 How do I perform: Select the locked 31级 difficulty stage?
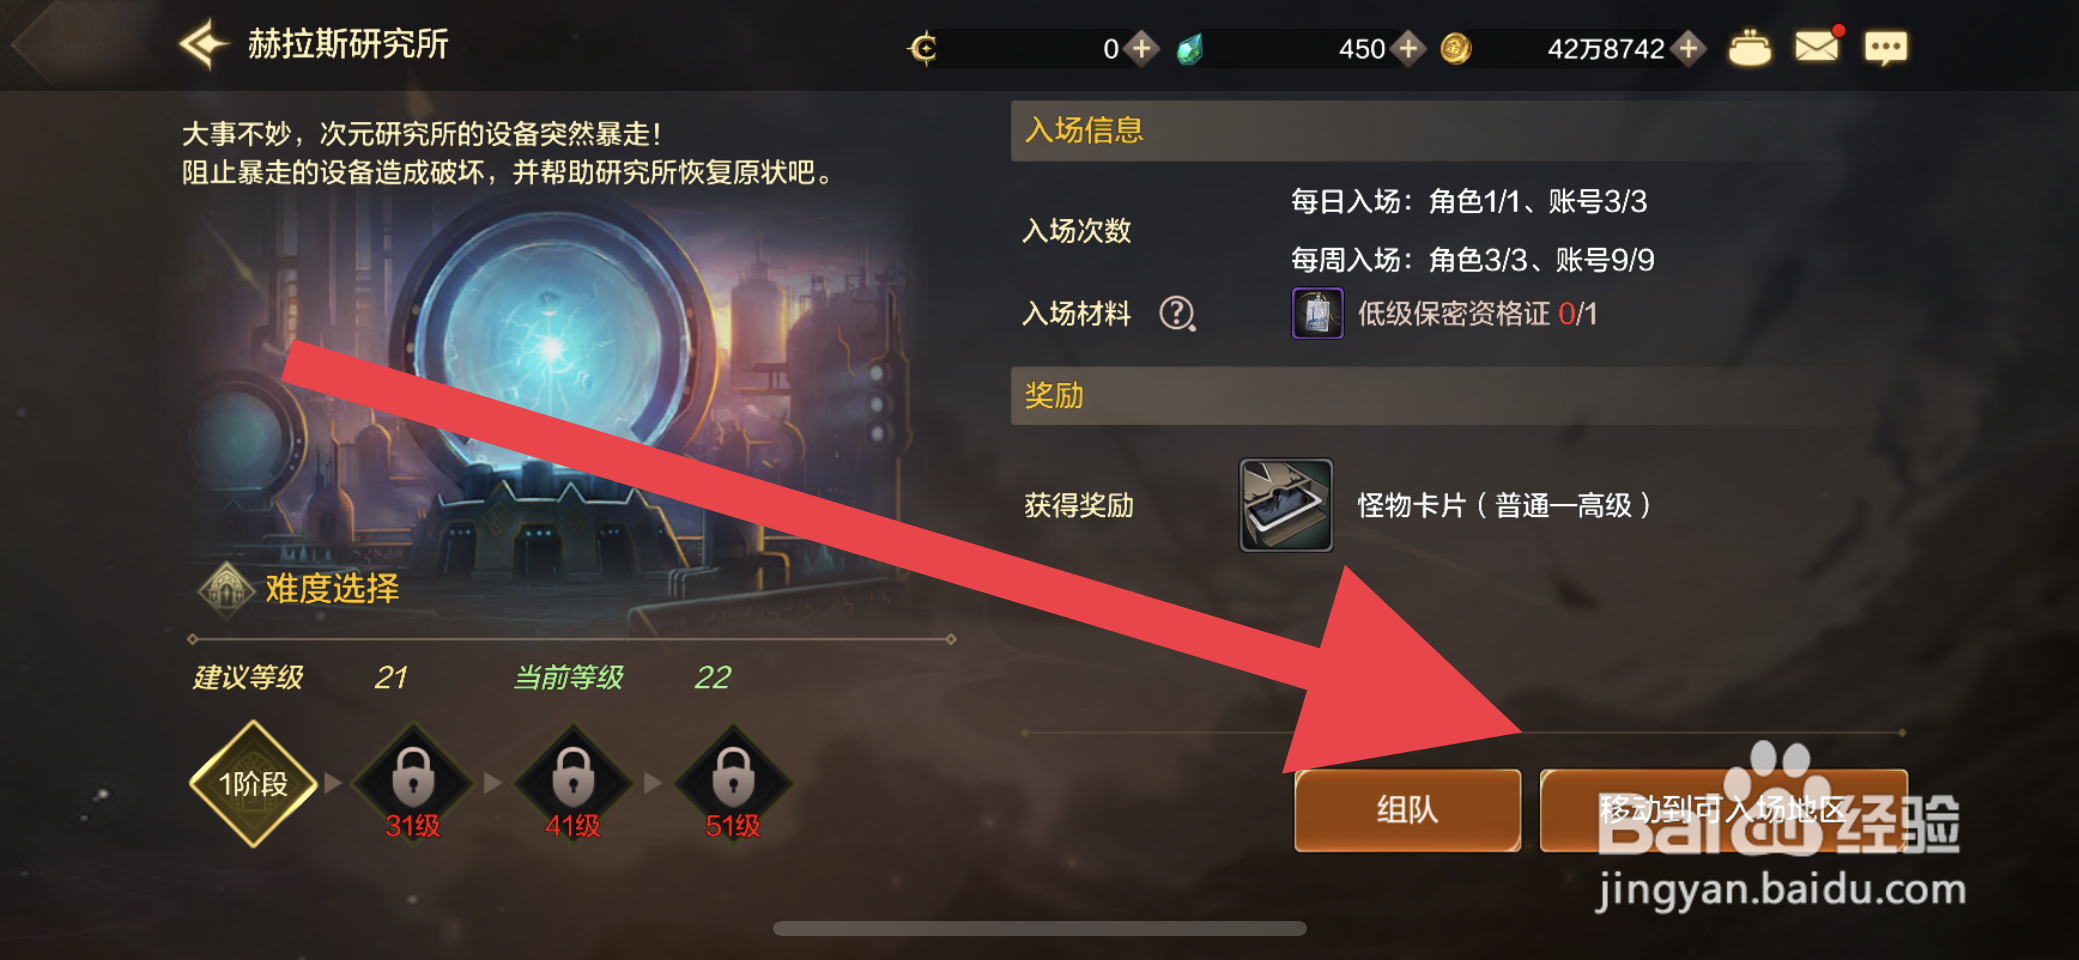[x=413, y=782]
